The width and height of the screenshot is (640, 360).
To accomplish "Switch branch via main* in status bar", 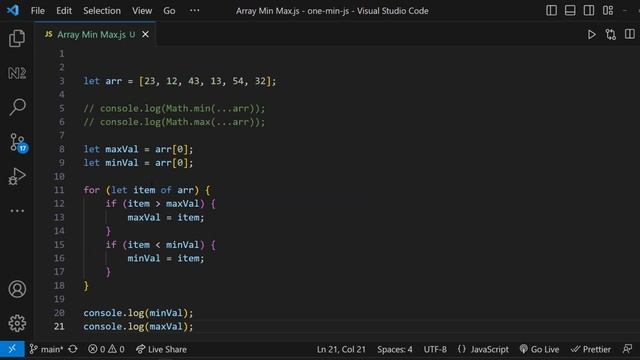I will [x=47, y=349].
